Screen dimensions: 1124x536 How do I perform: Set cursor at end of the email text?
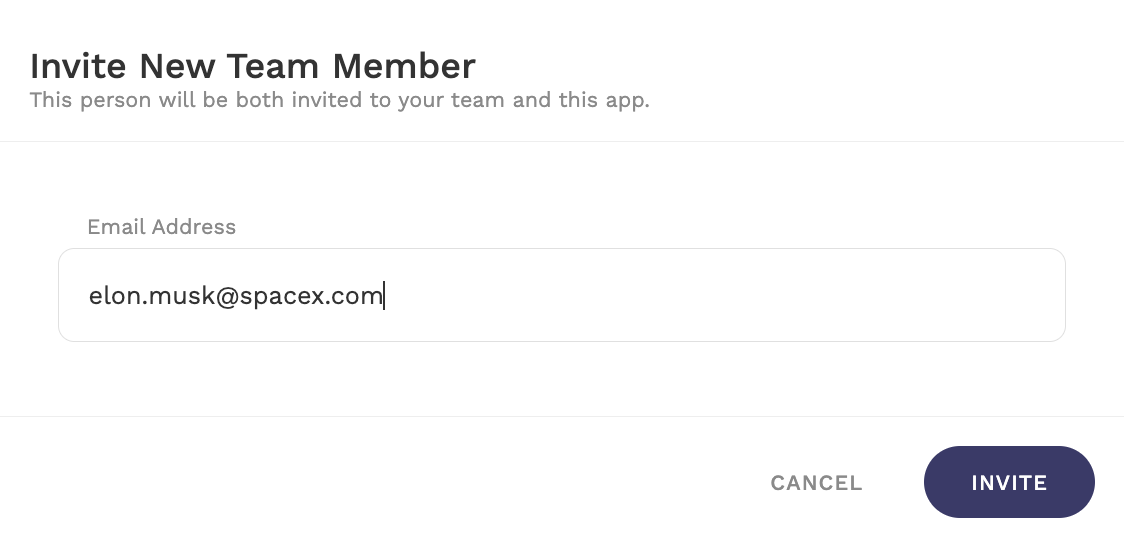pyautogui.click(x=384, y=296)
